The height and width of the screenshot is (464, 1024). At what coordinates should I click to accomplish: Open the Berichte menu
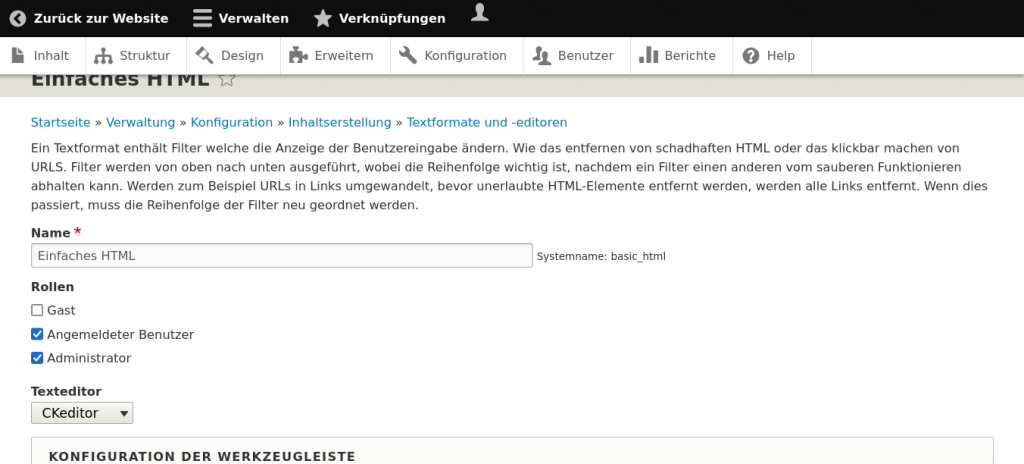coord(678,55)
